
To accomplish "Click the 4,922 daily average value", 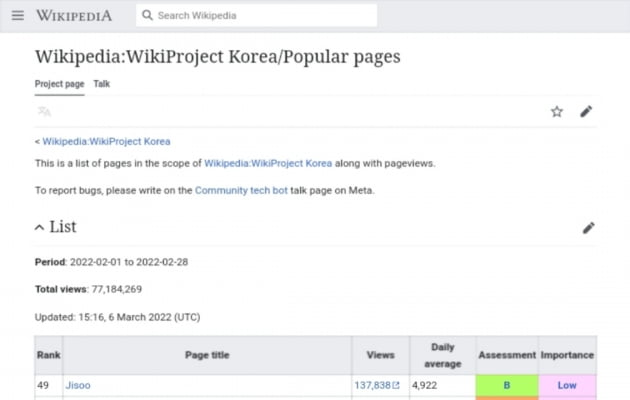I will click(424, 385).
